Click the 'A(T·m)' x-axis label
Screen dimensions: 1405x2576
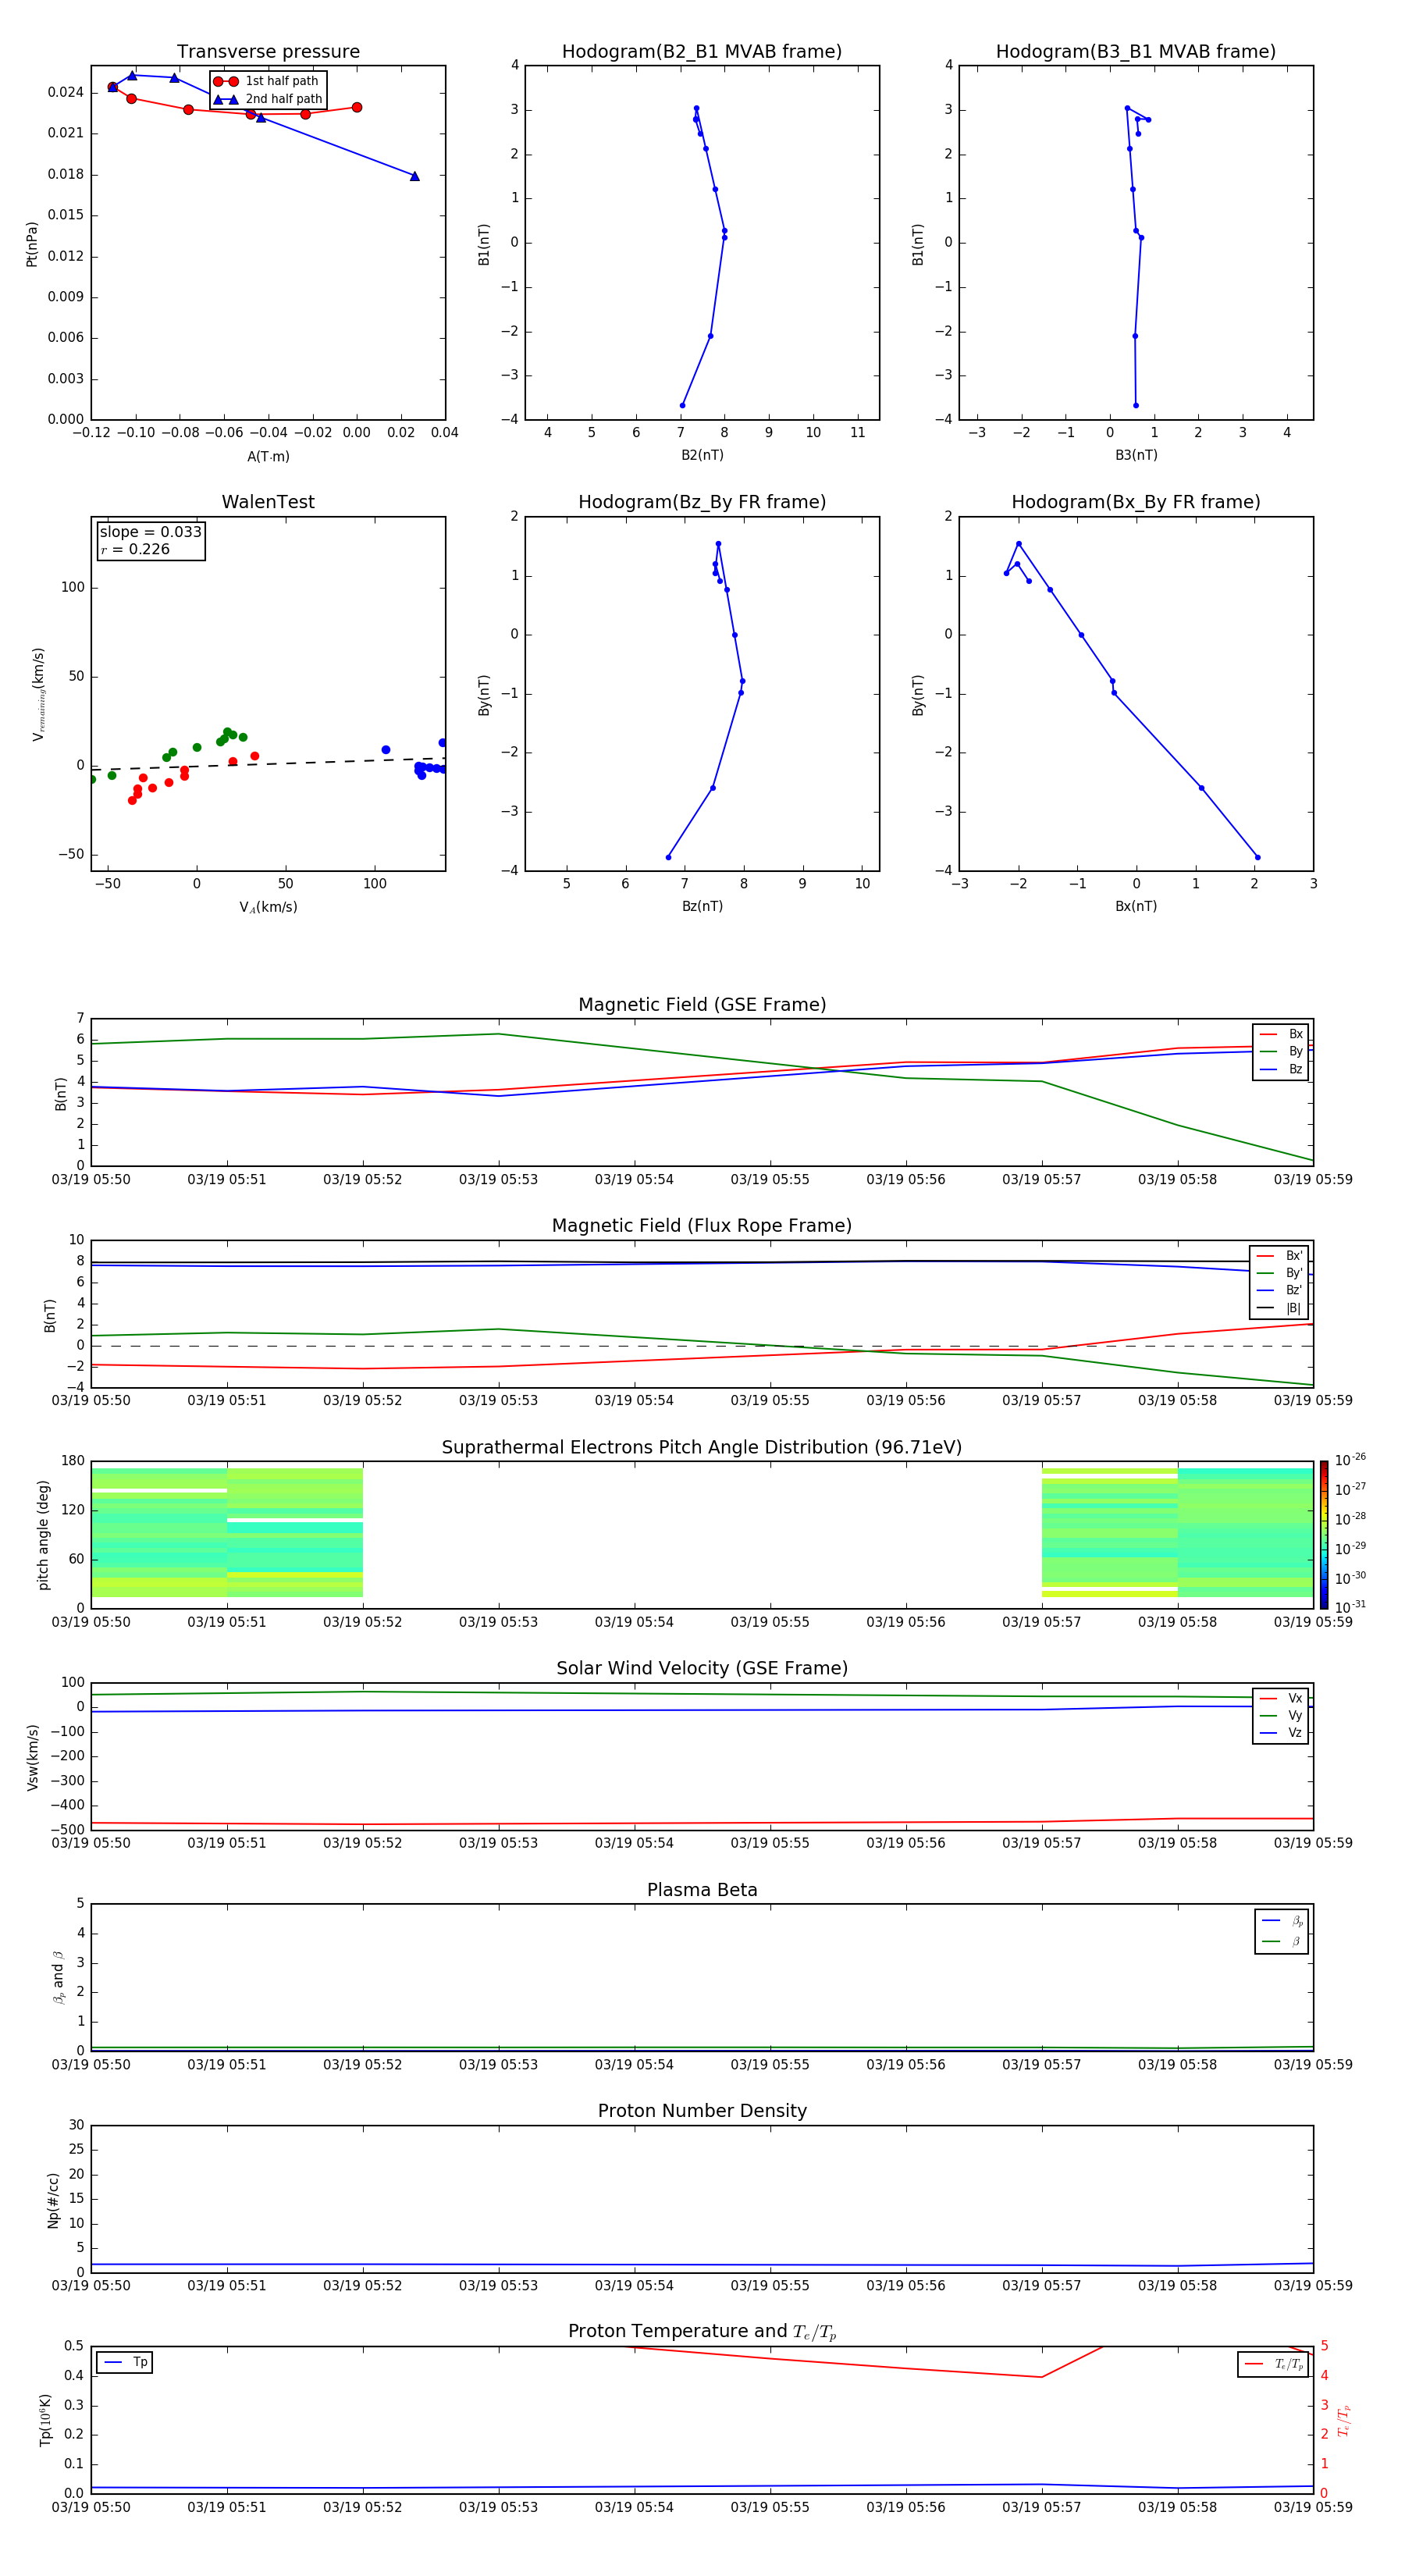coord(268,457)
